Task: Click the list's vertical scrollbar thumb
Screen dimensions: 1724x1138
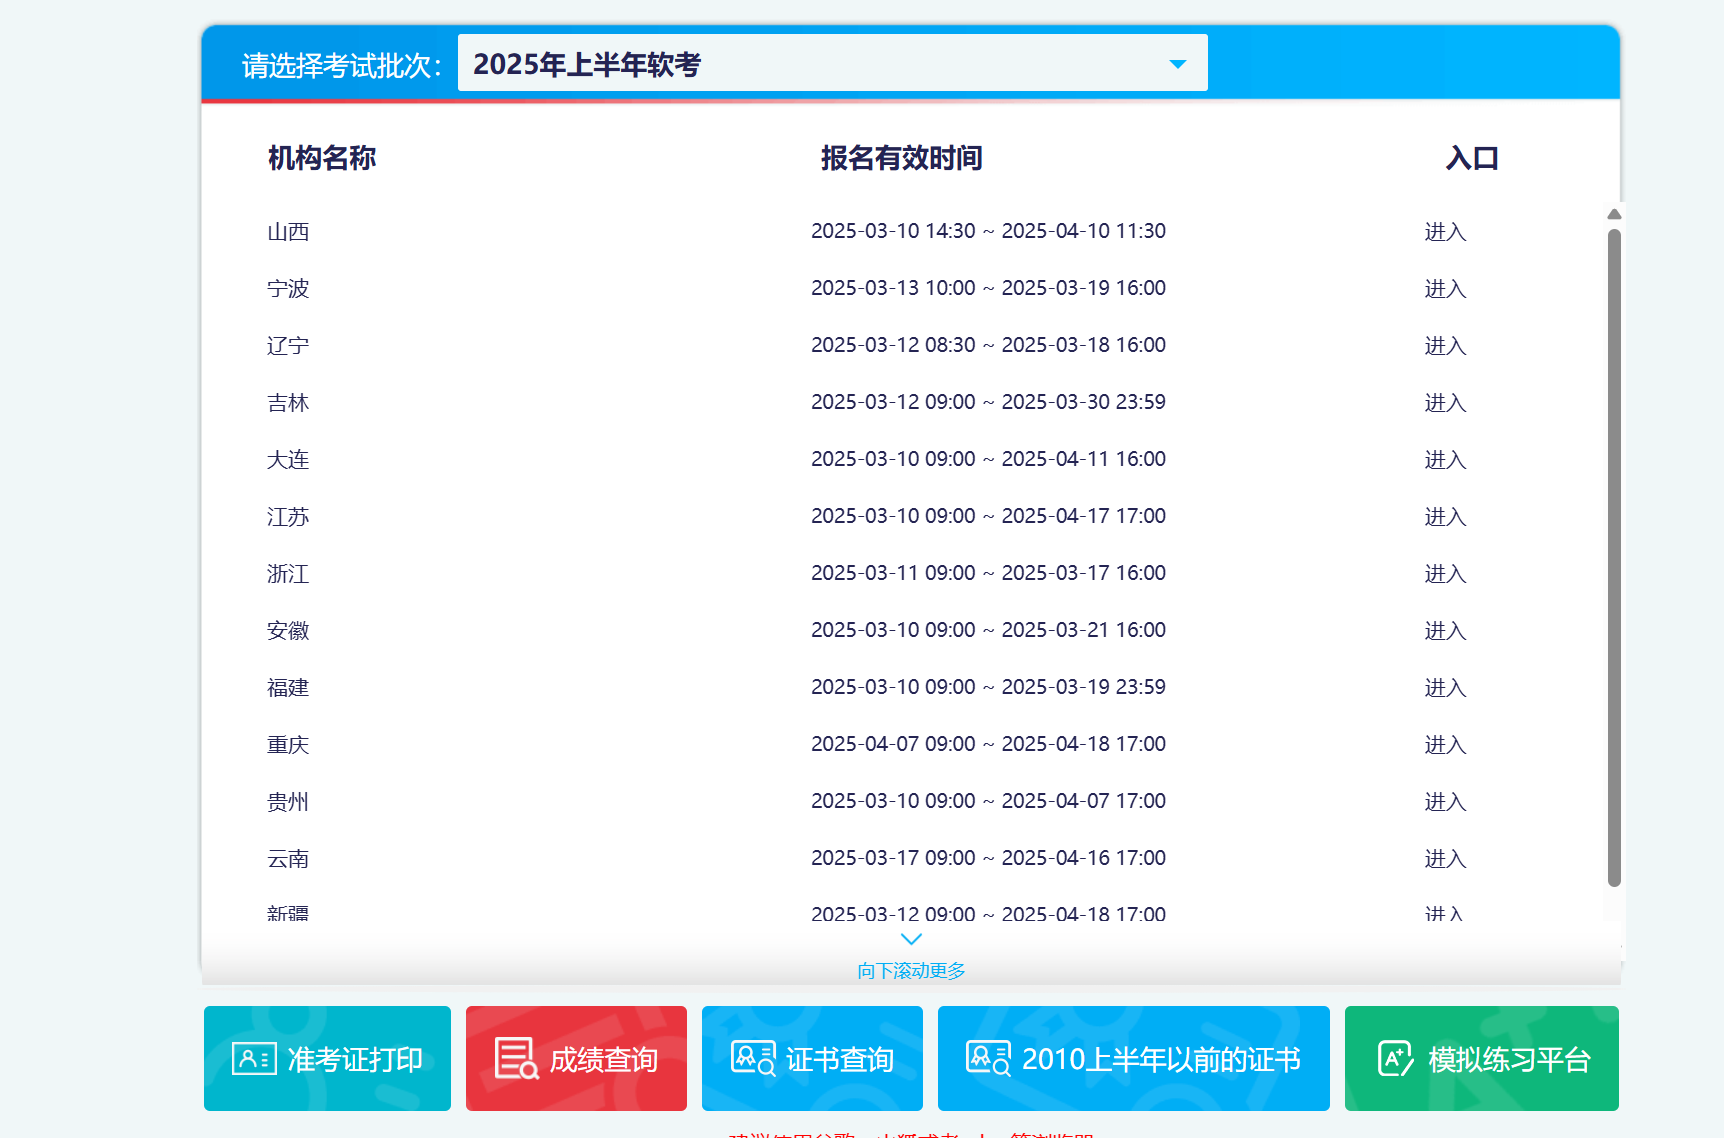Action: click(1614, 558)
